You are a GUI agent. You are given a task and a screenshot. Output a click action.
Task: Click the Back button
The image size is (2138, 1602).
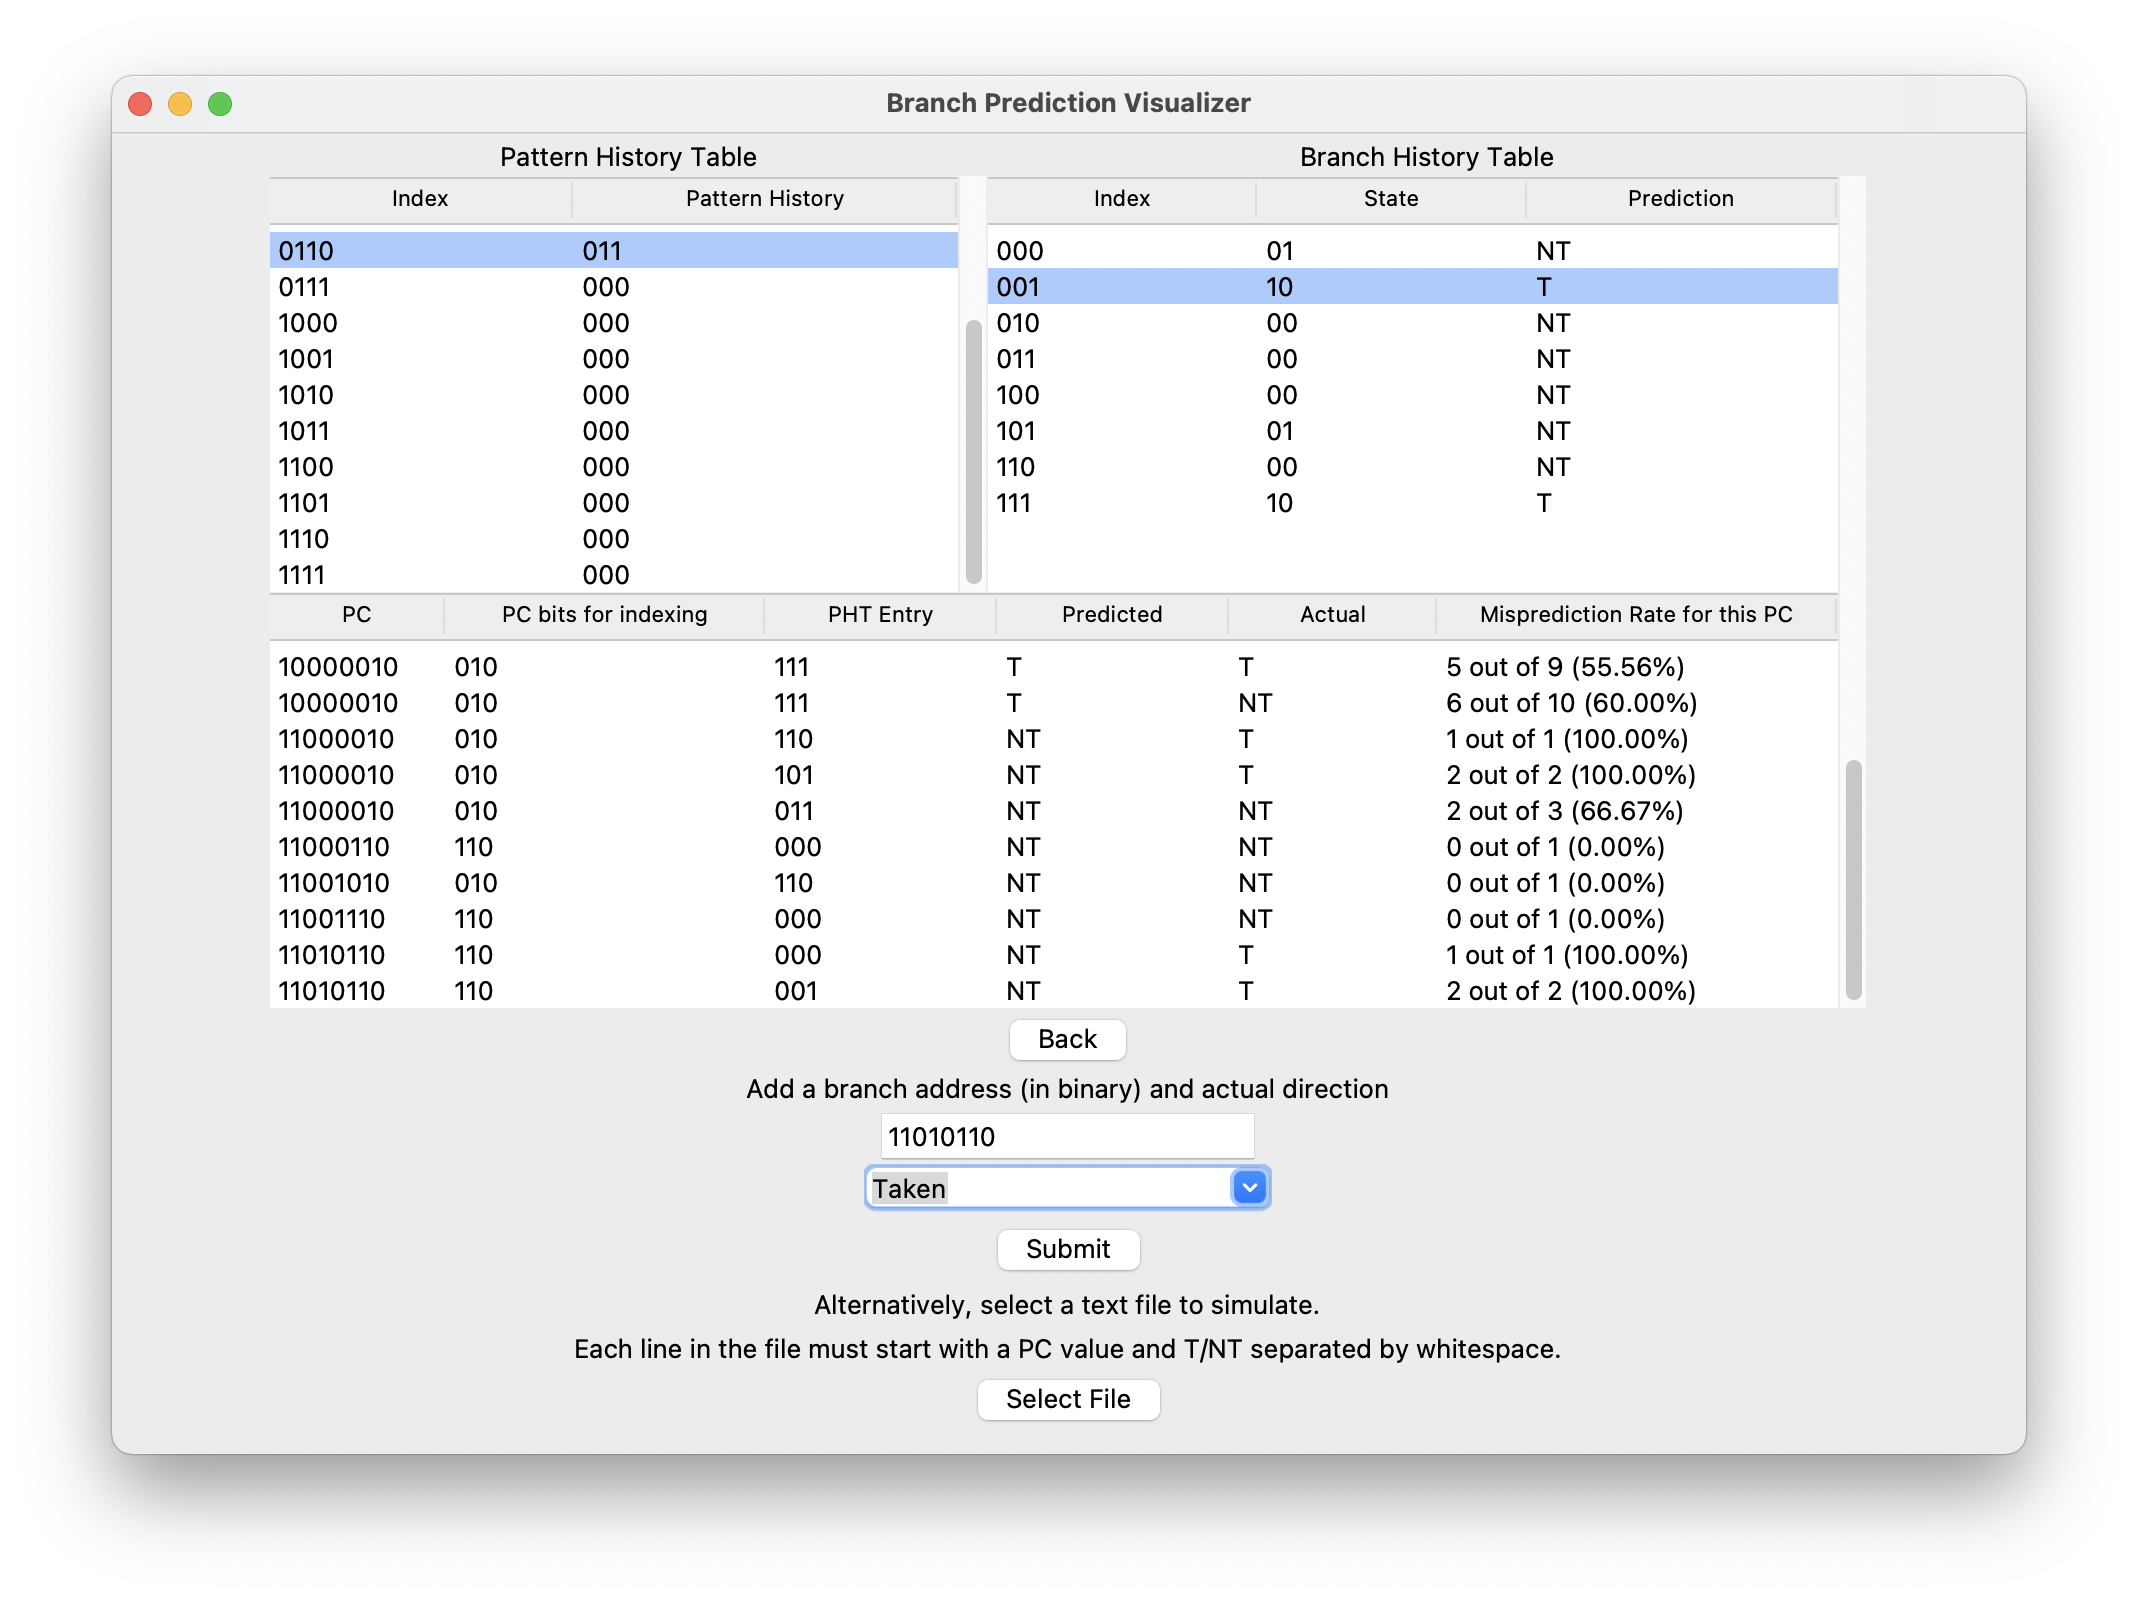[1067, 1039]
